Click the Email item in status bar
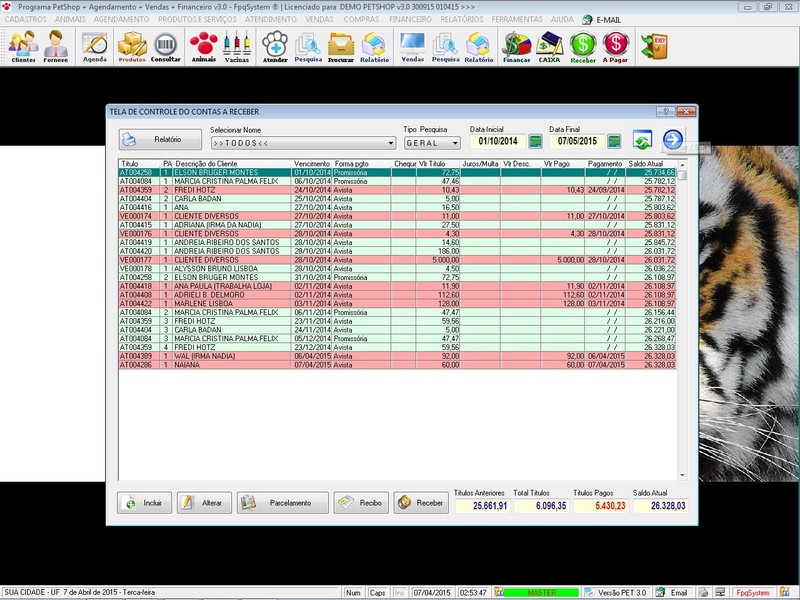The width and height of the screenshot is (800, 600). tap(673, 593)
